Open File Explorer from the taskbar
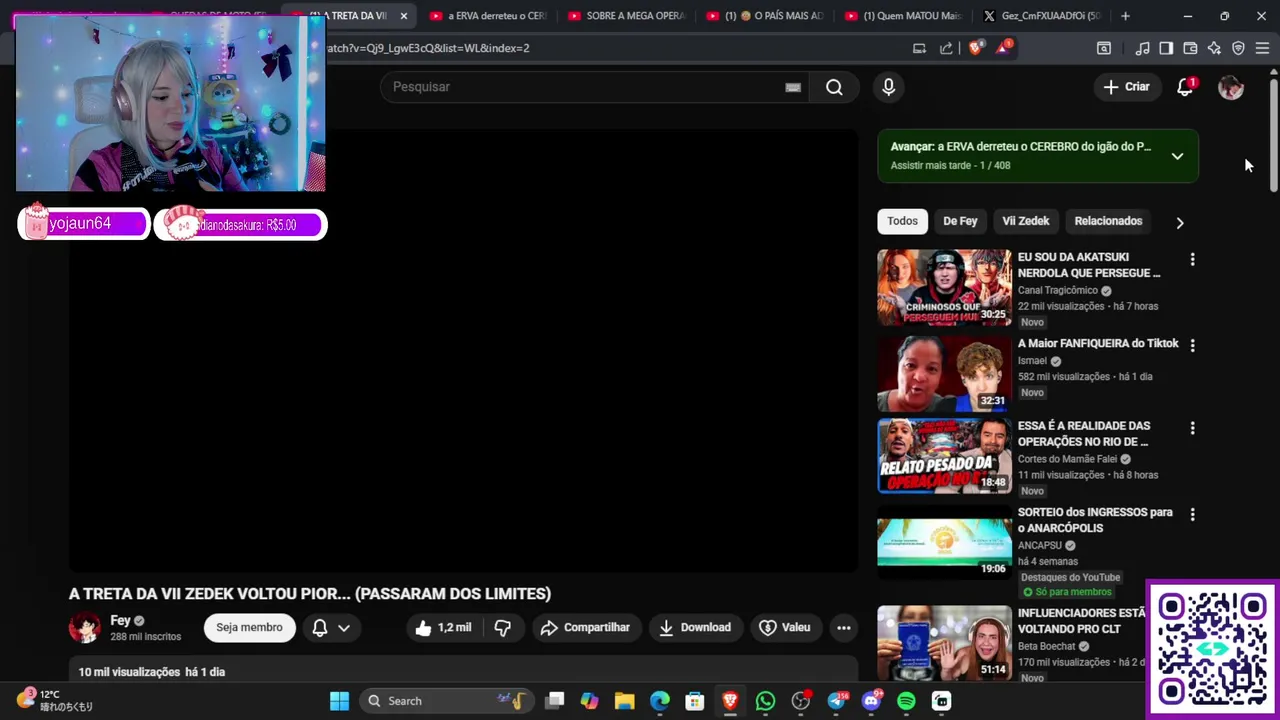1280x720 pixels. coord(625,701)
